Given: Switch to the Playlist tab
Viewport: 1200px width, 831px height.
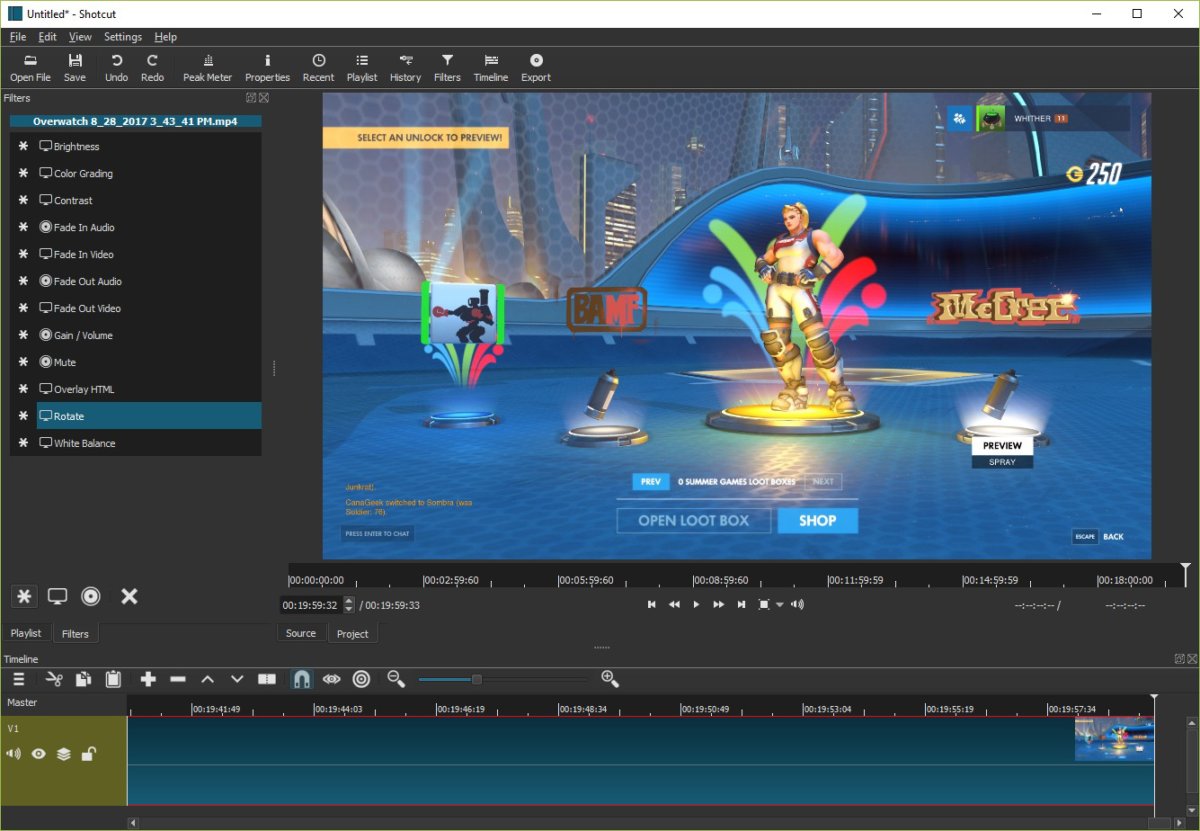Looking at the screenshot, I should [x=26, y=633].
